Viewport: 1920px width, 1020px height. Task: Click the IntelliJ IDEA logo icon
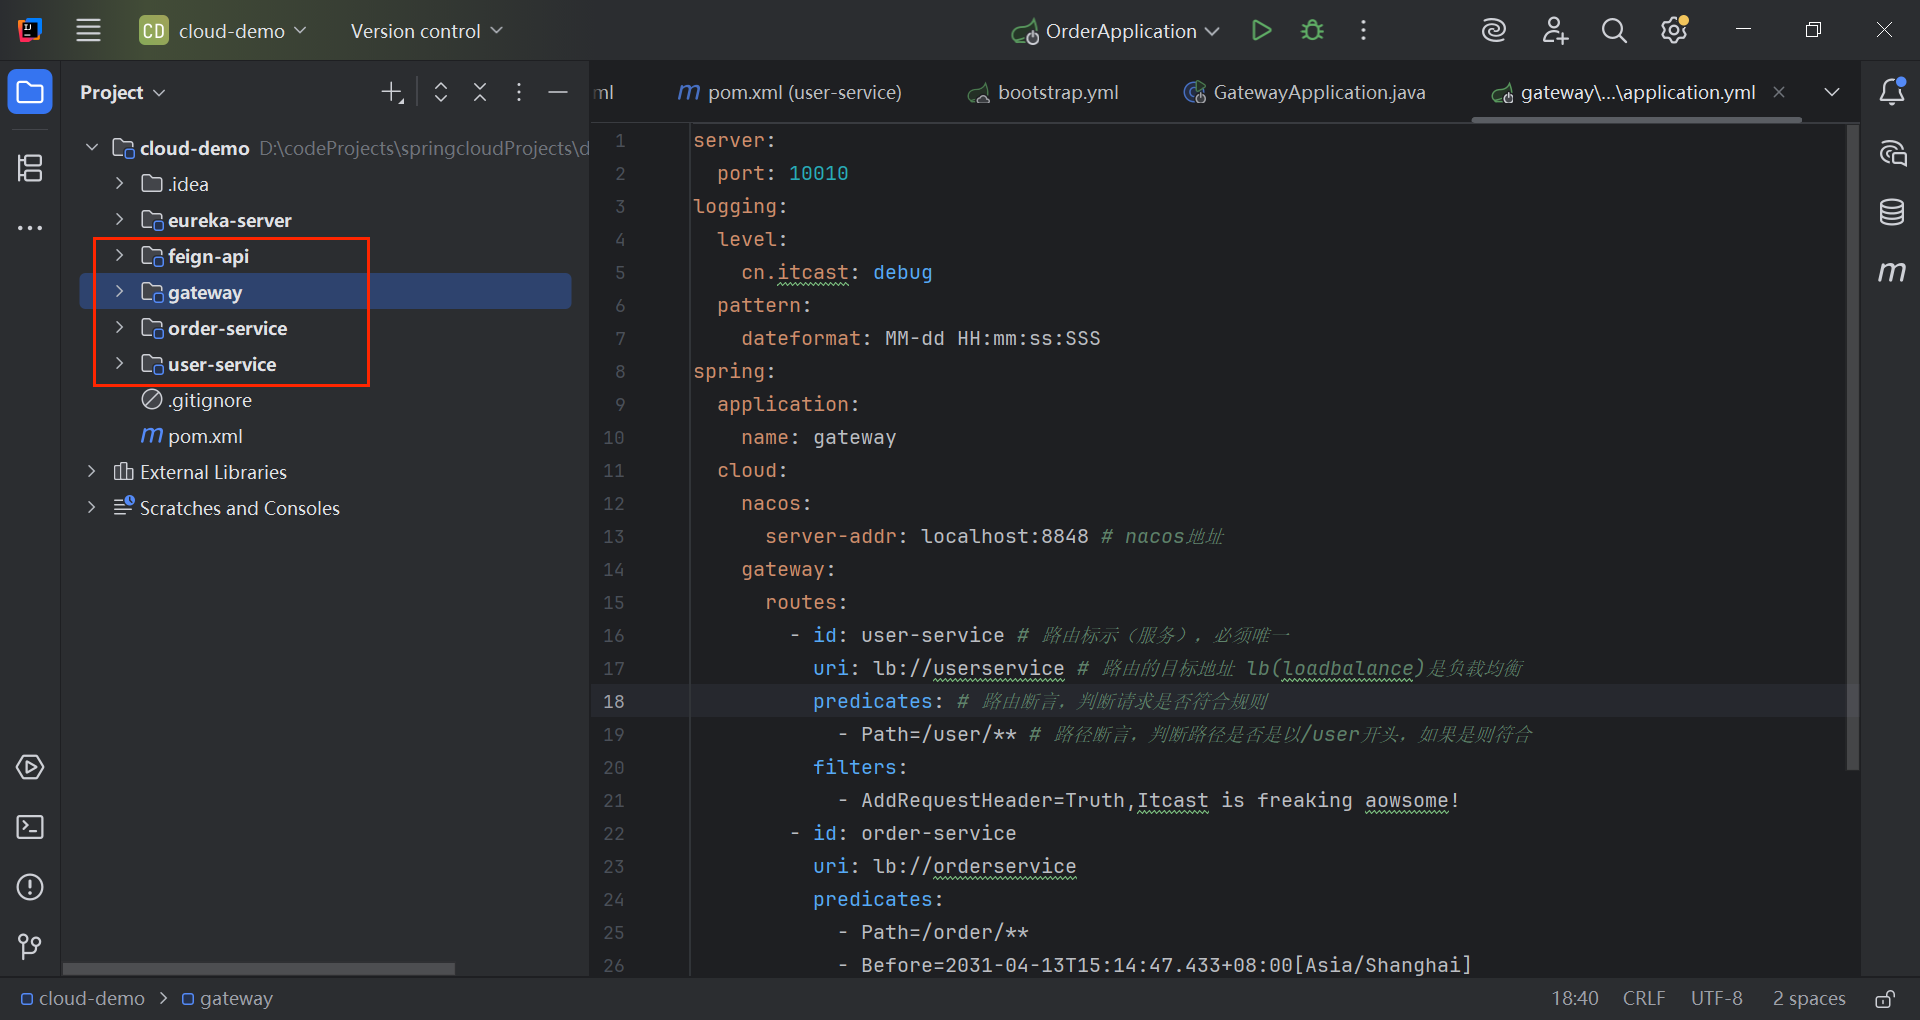coord(30,31)
